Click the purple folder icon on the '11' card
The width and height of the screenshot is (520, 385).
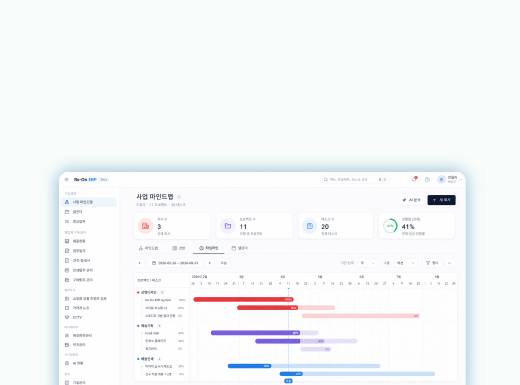tap(228, 226)
